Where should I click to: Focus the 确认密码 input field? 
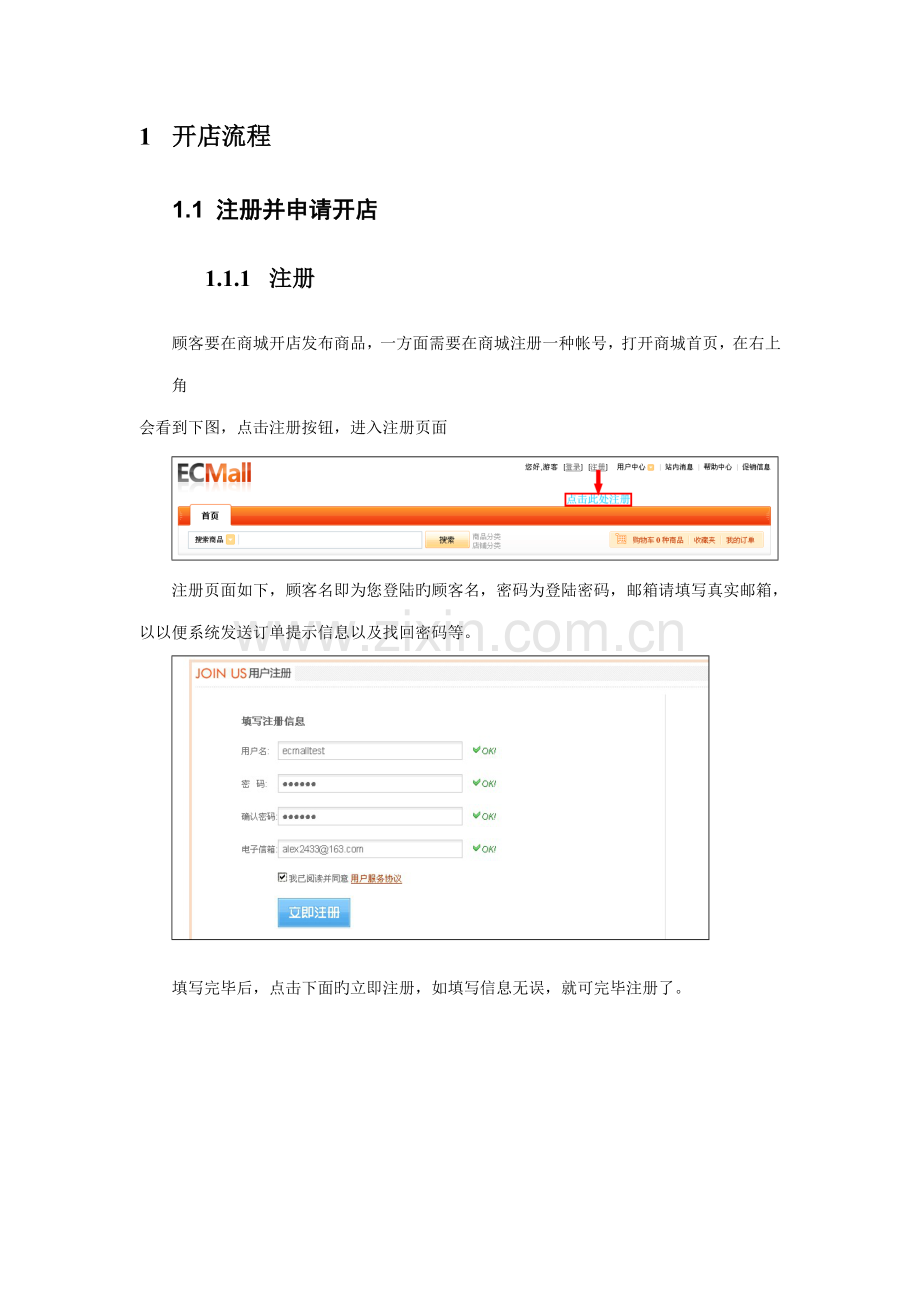(x=370, y=816)
